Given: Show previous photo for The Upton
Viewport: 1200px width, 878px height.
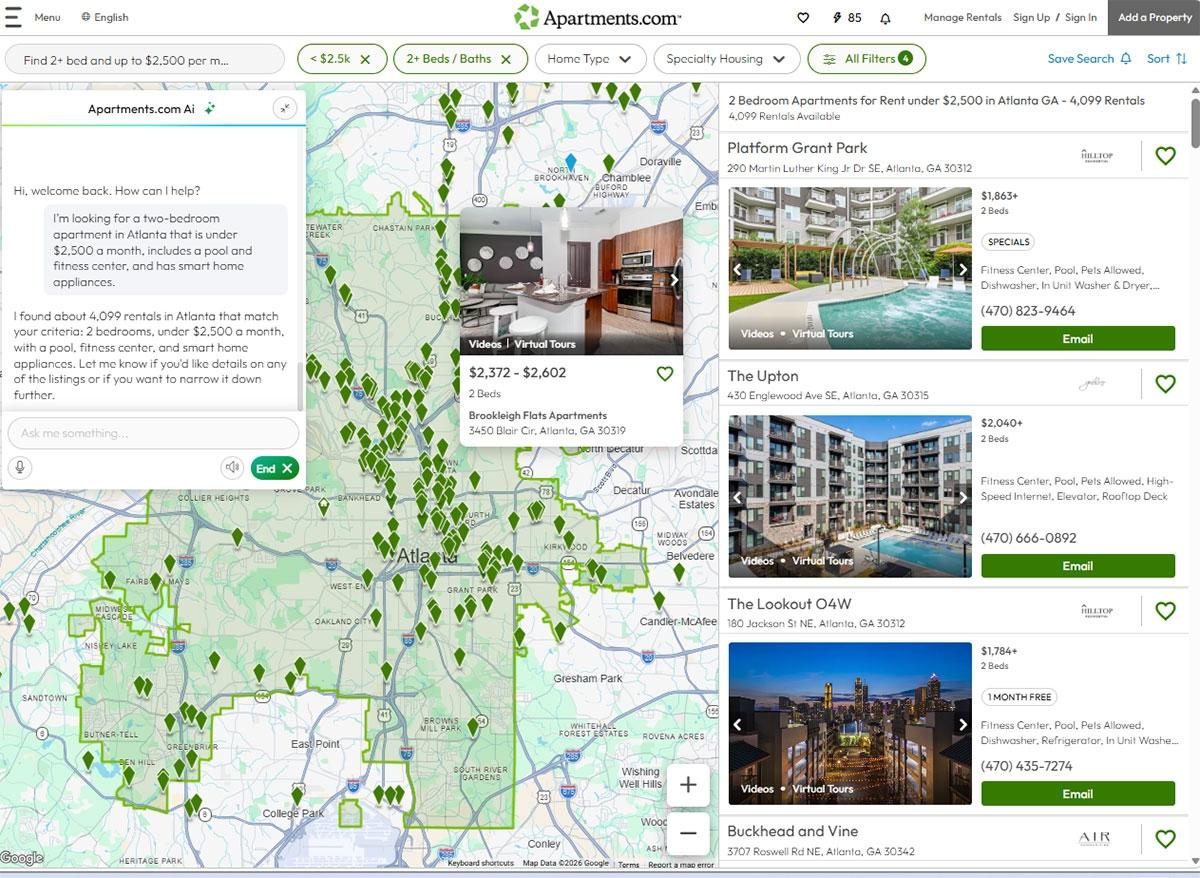Looking at the screenshot, I should pyautogui.click(x=738, y=497).
